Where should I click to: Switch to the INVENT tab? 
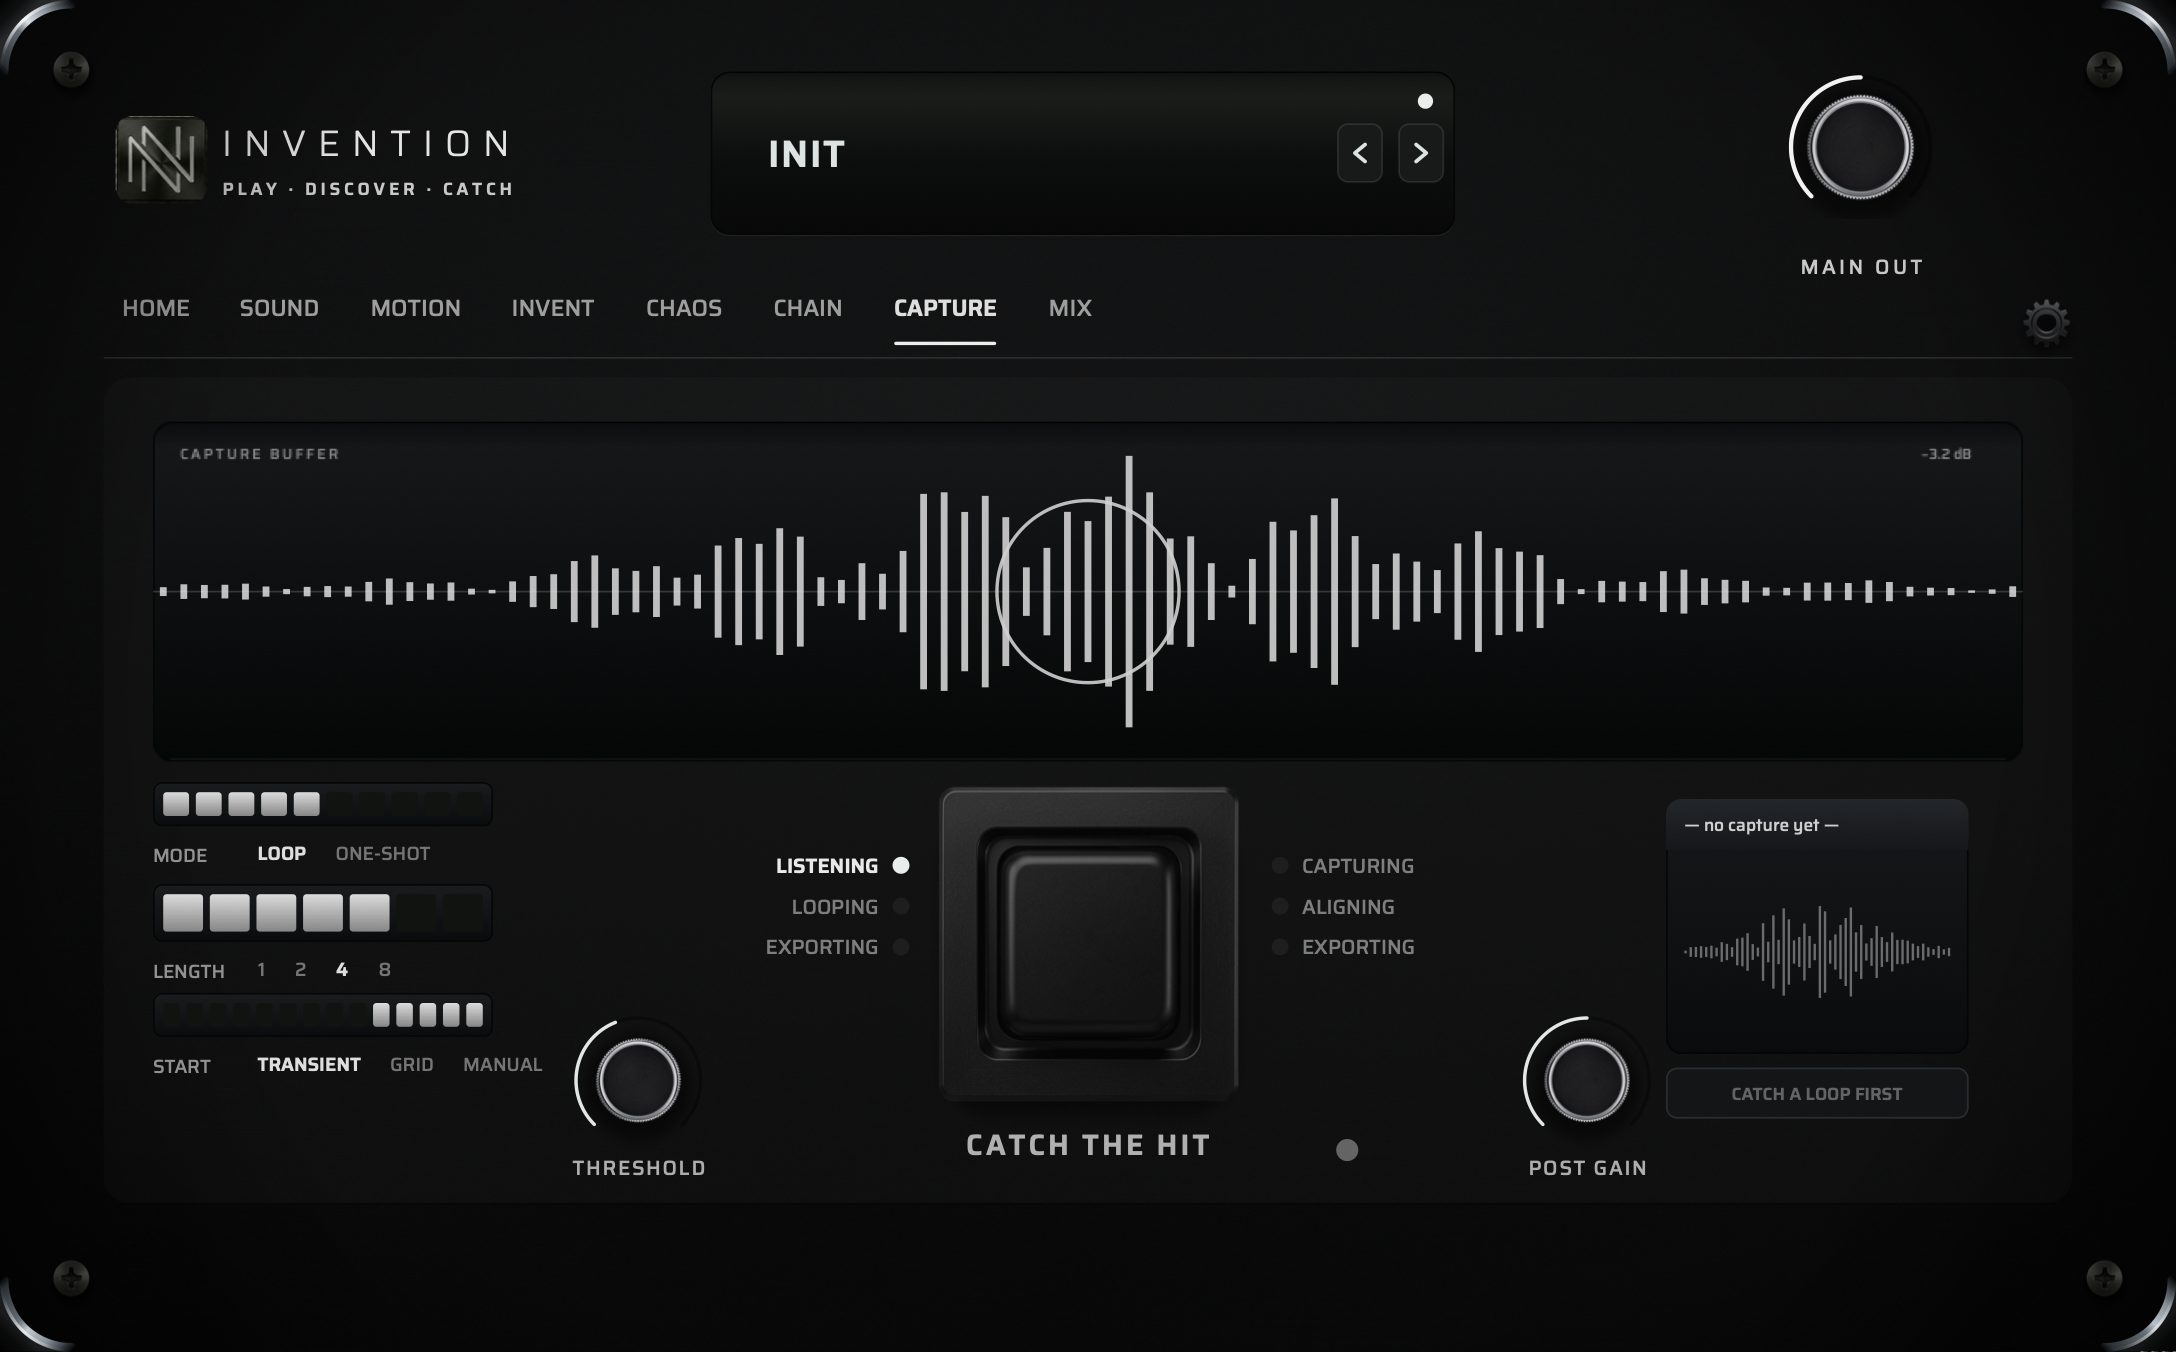point(553,308)
